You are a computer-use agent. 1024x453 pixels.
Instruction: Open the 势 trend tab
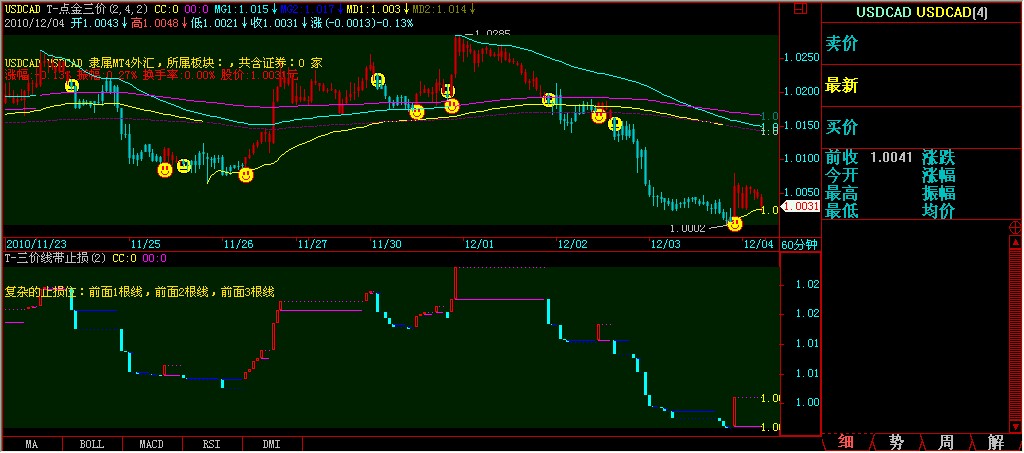pyautogui.click(x=897, y=443)
